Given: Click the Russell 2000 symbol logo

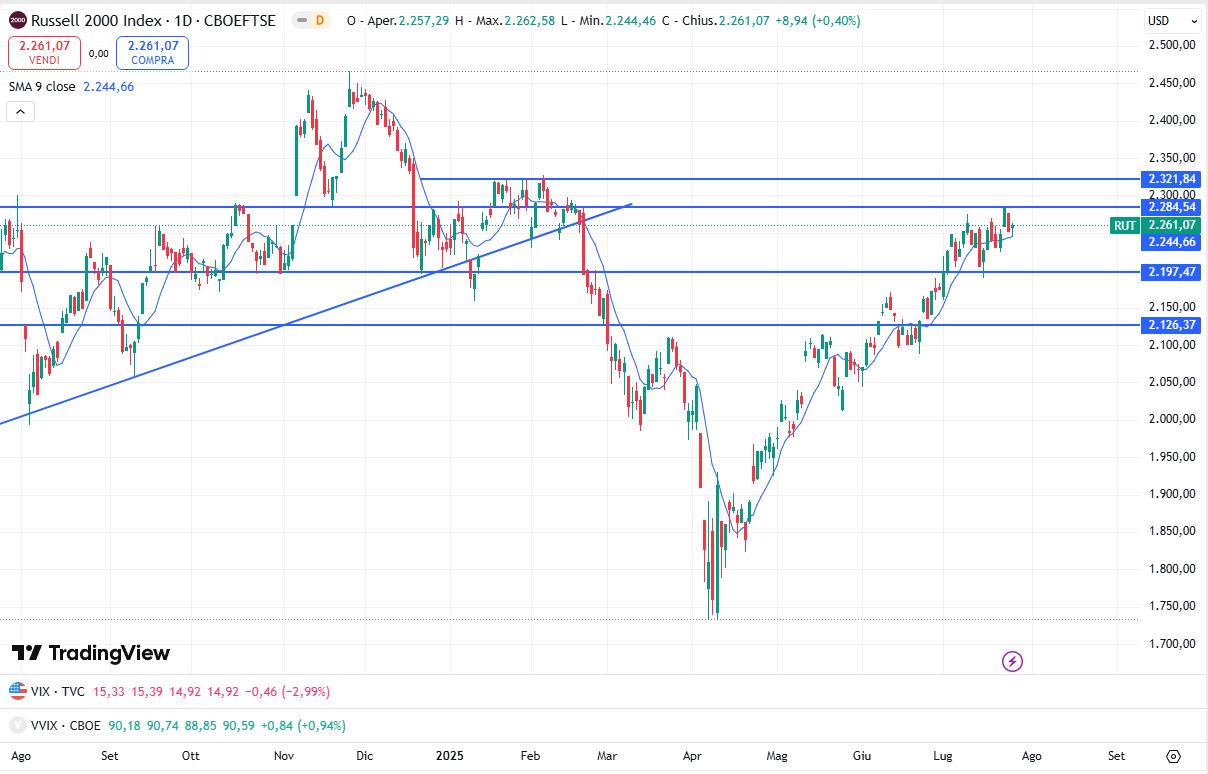Looking at the screenshot, I should coord(17,20).
